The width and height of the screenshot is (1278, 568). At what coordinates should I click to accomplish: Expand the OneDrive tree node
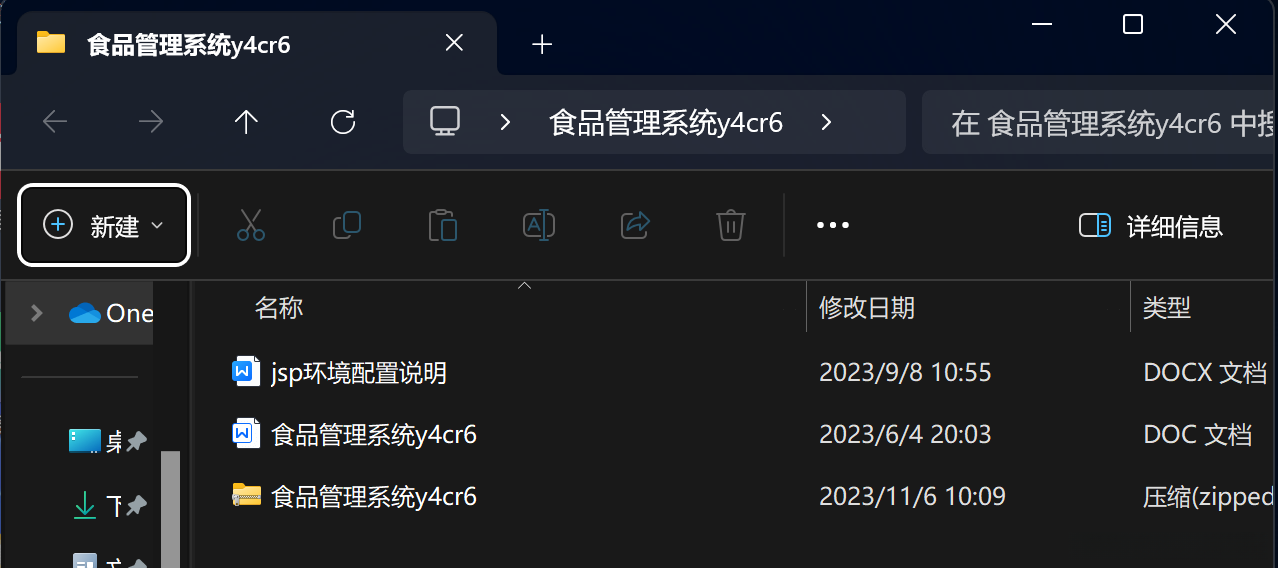(37, 313)
